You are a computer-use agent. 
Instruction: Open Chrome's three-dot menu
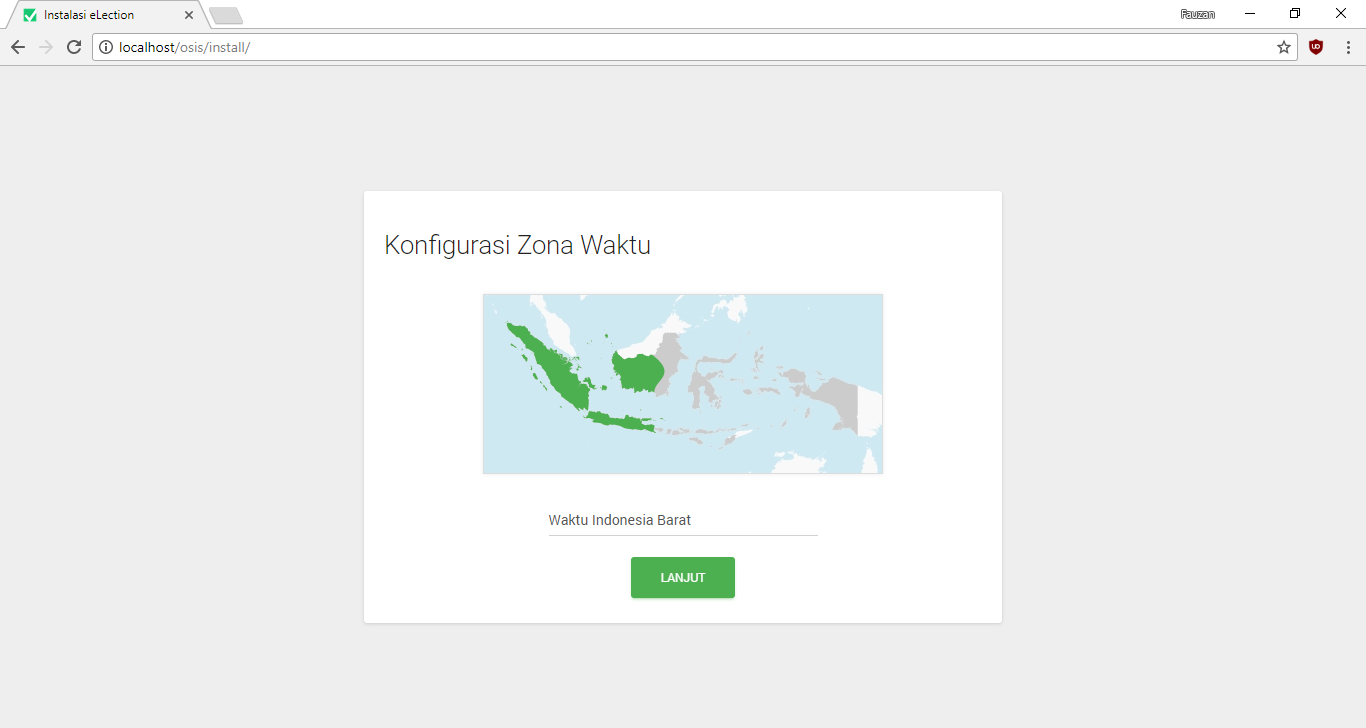(x=1348, y=47)
